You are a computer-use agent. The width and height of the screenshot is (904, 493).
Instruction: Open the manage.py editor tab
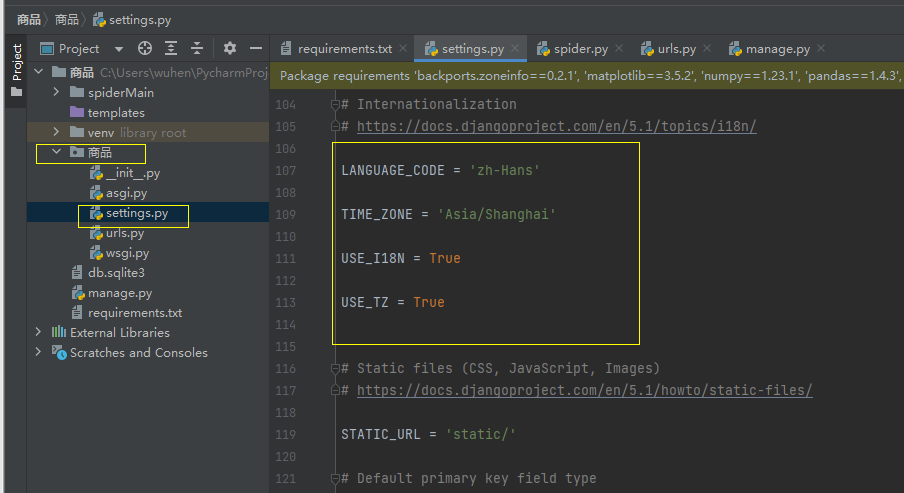coord(777,48)
